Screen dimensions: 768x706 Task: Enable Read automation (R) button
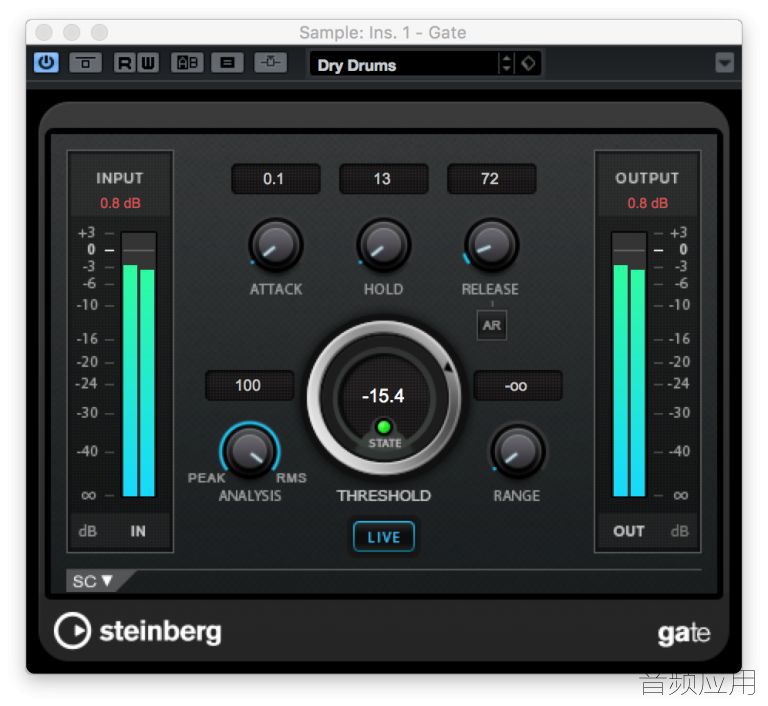pyautogui.click(x=125, y=63)
